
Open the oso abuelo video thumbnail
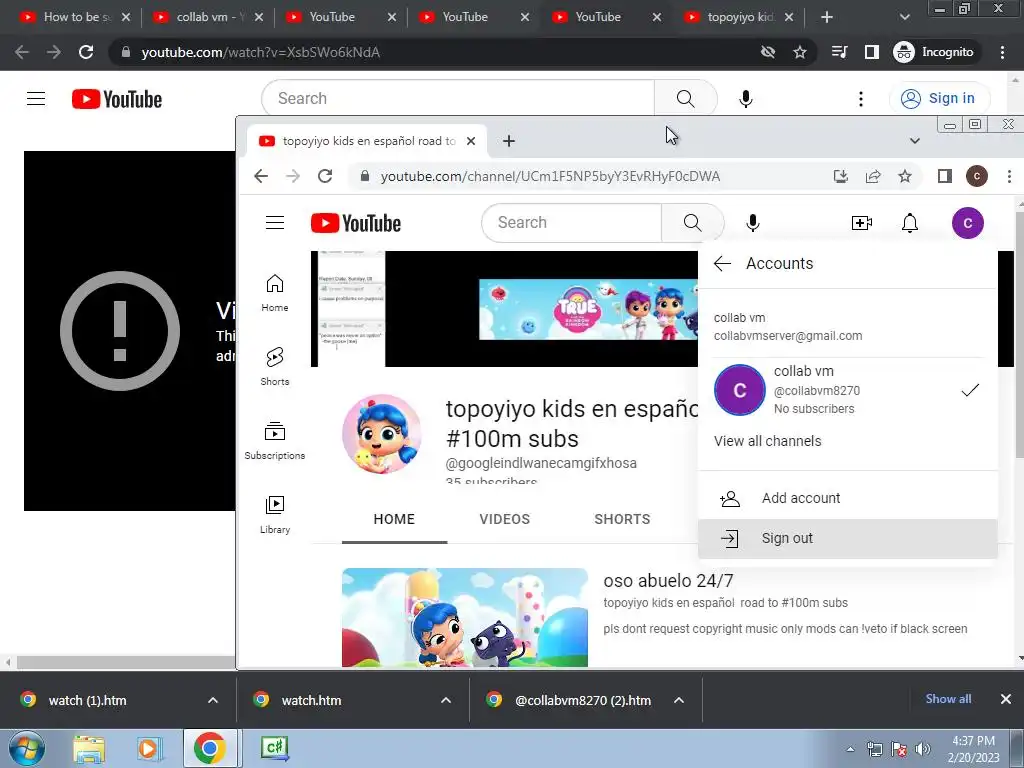pyautogui.click(x=465, y=618)
